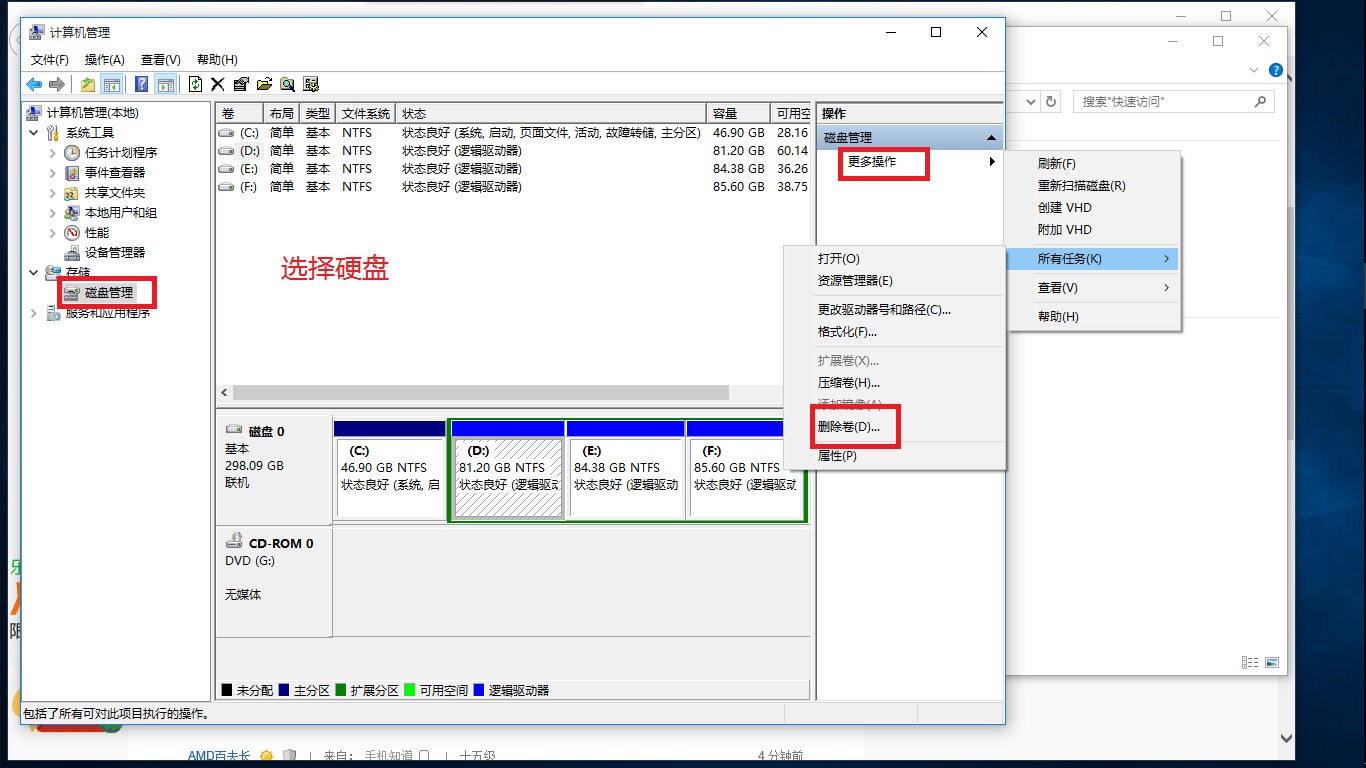
Task: Click the settings list toolbar icon
Action: 311,85
